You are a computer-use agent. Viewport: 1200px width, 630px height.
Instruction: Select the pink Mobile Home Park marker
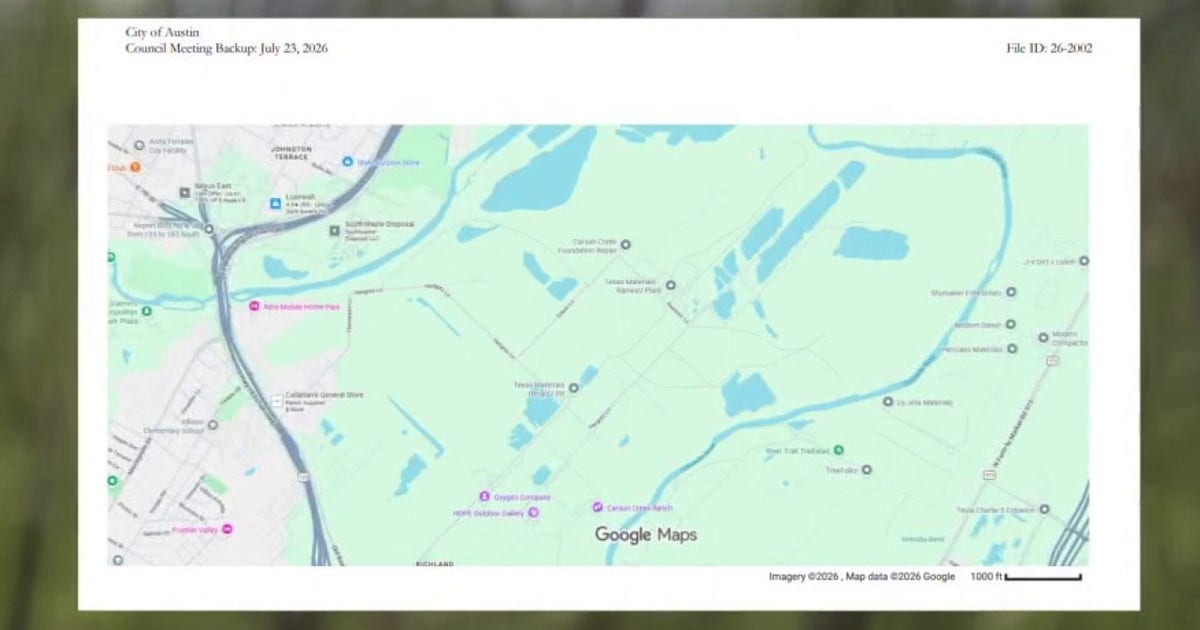coord(254,306)
